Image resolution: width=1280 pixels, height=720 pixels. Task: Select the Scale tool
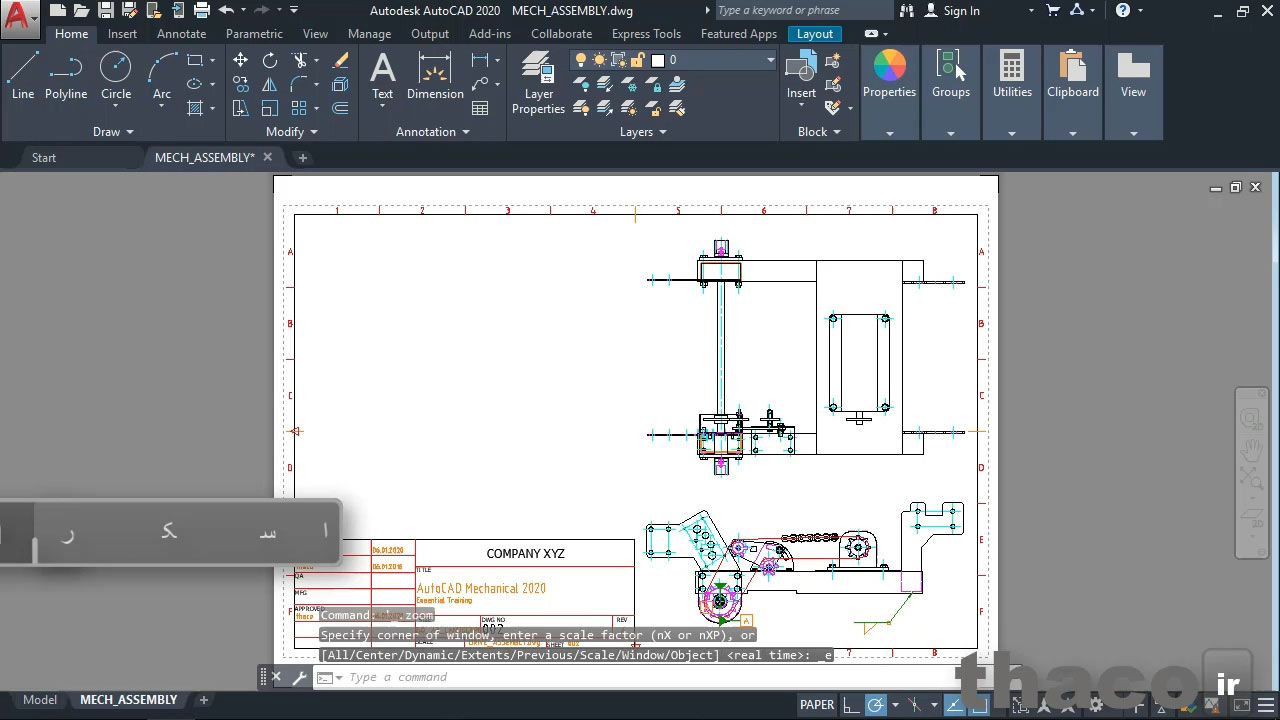(270, 108)
